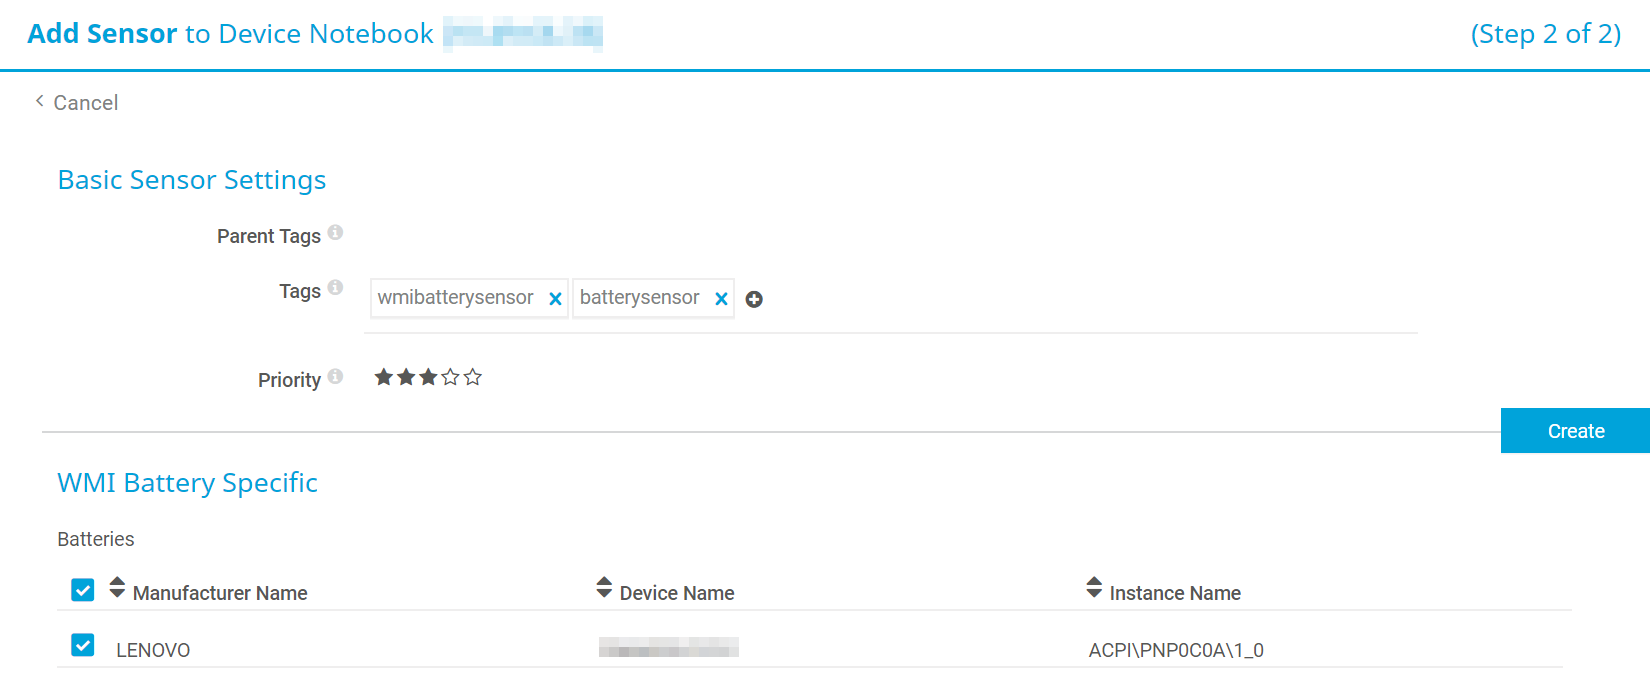Click the Create button
This screenshot has height=698, width=1650.
click(x=1575, y=431)
